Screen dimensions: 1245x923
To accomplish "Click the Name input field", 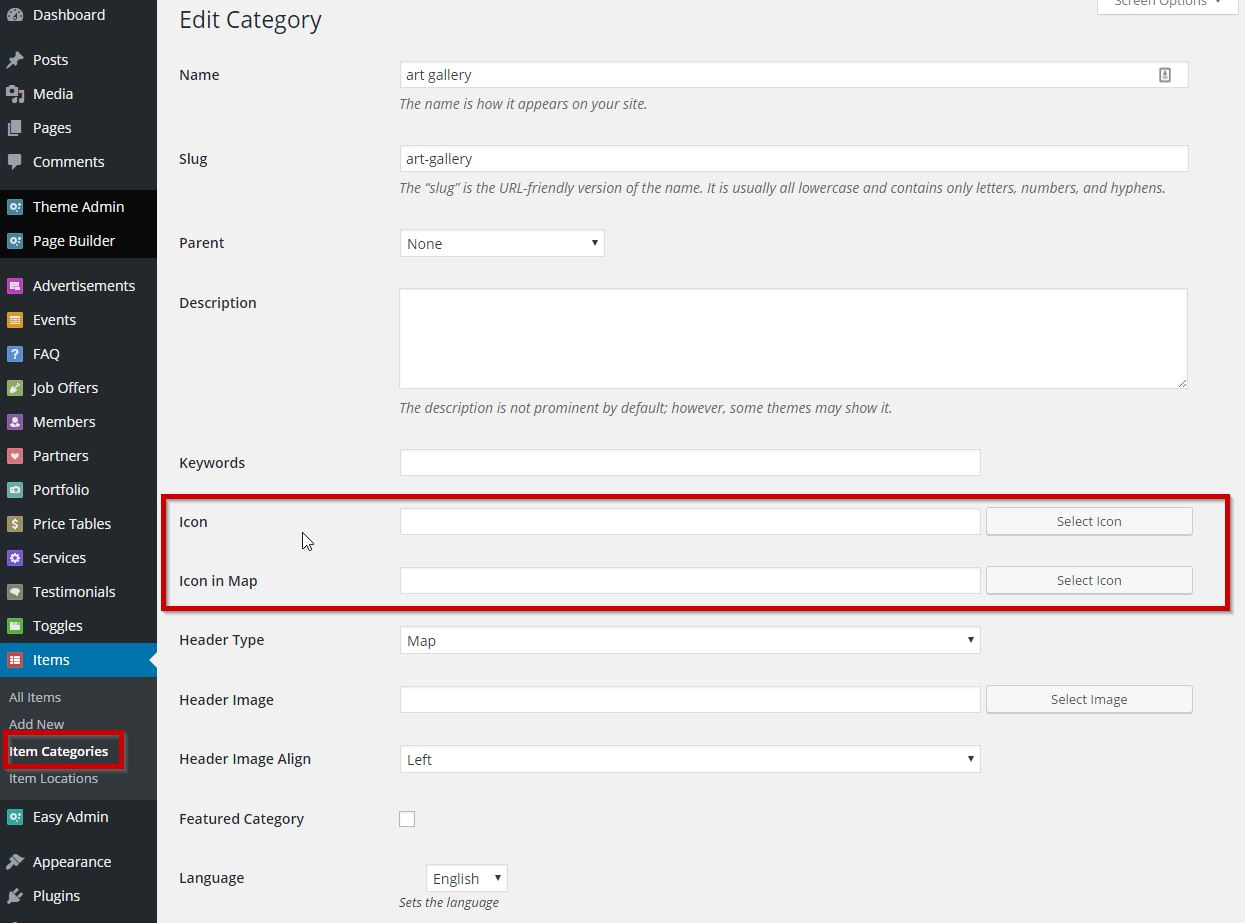I will point(794,75).
